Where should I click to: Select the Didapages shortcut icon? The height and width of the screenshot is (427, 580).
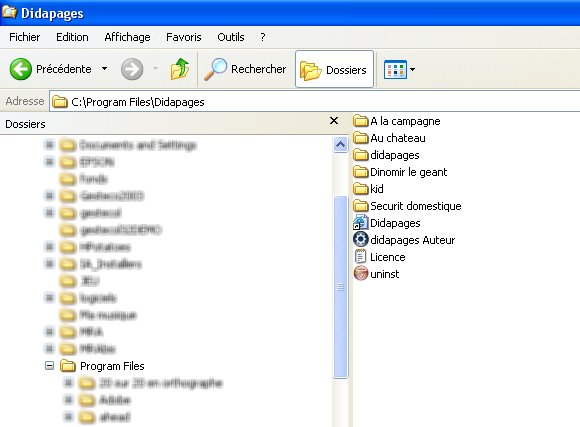pos(360,223)
